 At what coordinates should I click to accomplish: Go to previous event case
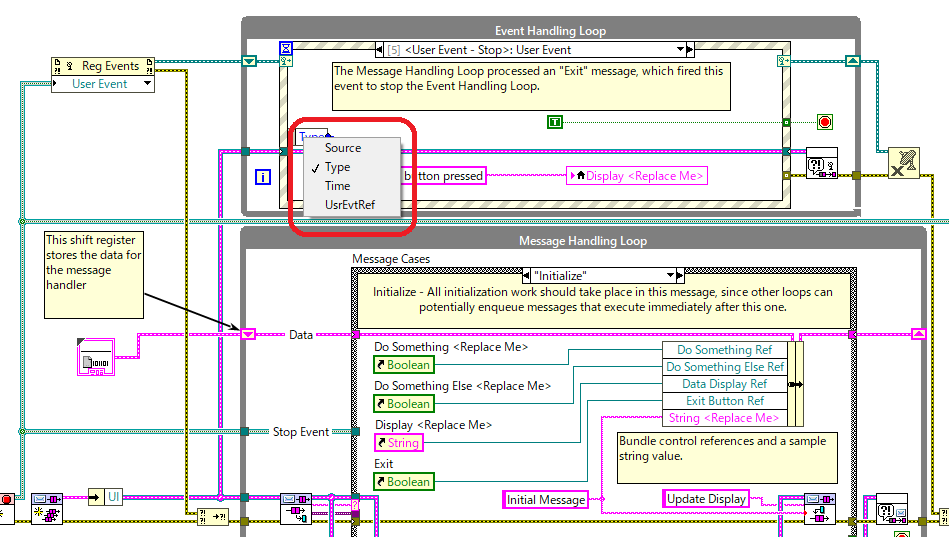(x=379, y=50)
